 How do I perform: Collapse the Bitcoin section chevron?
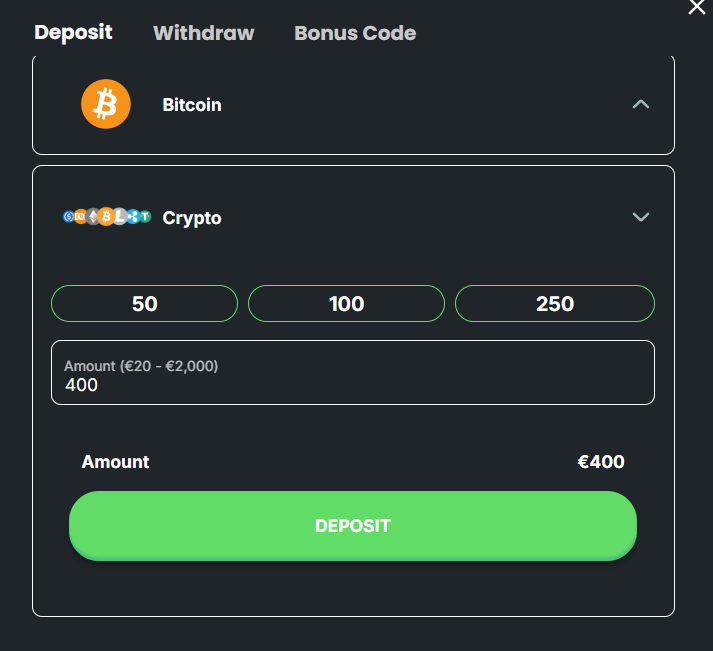point(641,104)
